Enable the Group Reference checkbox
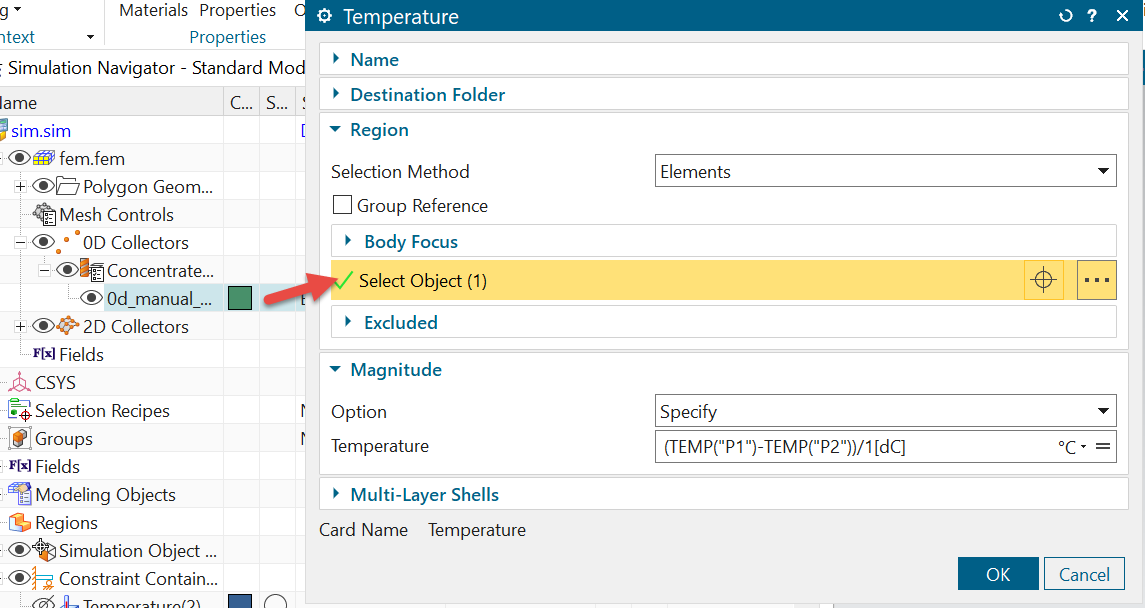Image resolution: width=1145 pixels, height=608 pixels. click(342, 206)
